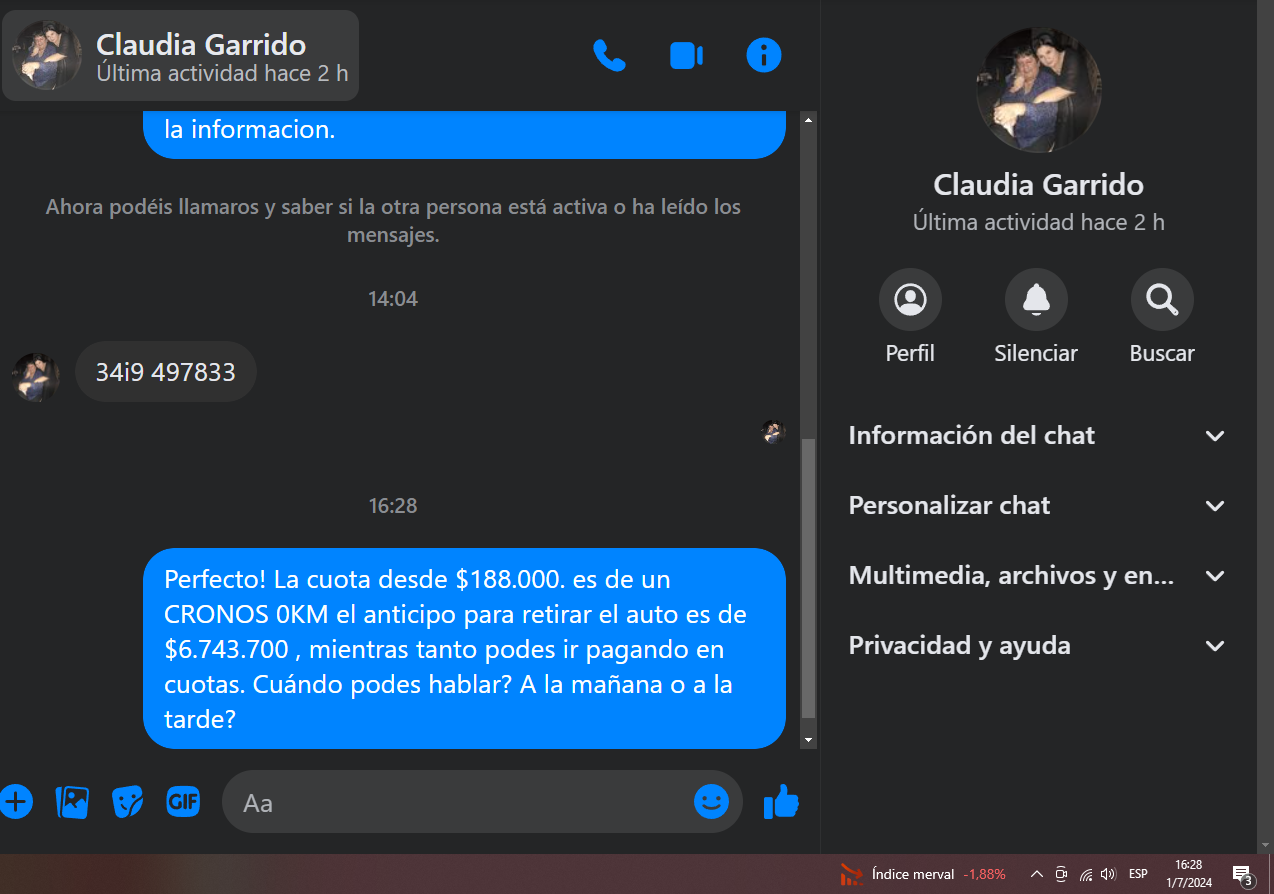Toggle Silenciar notifications bell
1274x894 pixels.
pos(1036,316)
